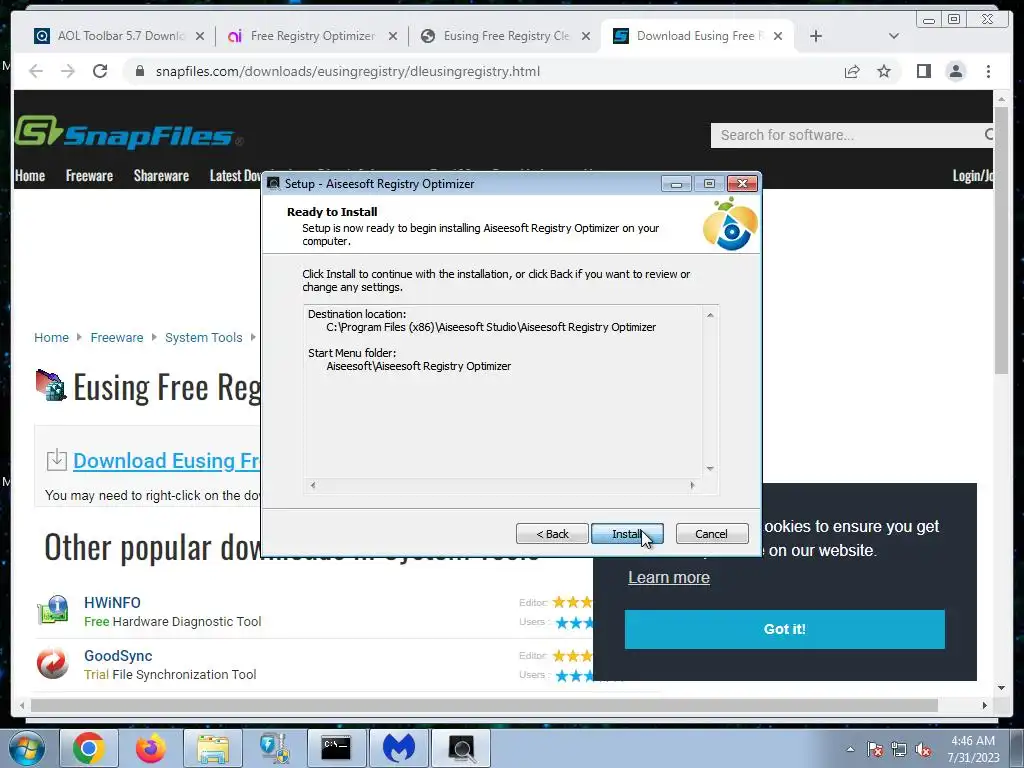Screen dimensions: 1024x768
Task: Bookmark this page with the star
Action: [884, 71]
